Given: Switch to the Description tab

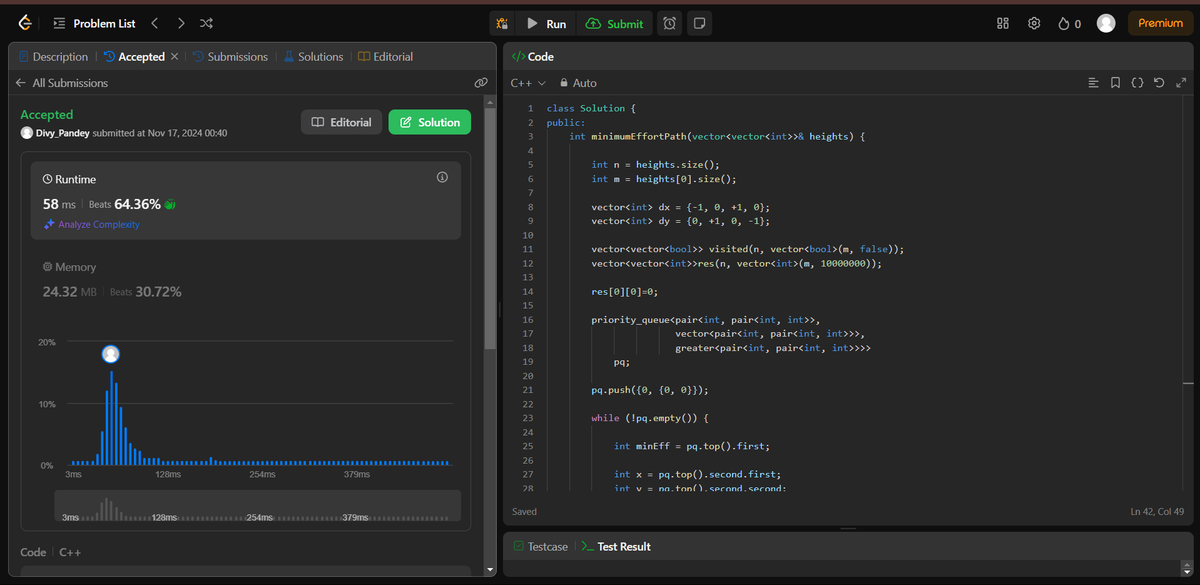Looking at the screenshot, I should (x=53, y=56).
